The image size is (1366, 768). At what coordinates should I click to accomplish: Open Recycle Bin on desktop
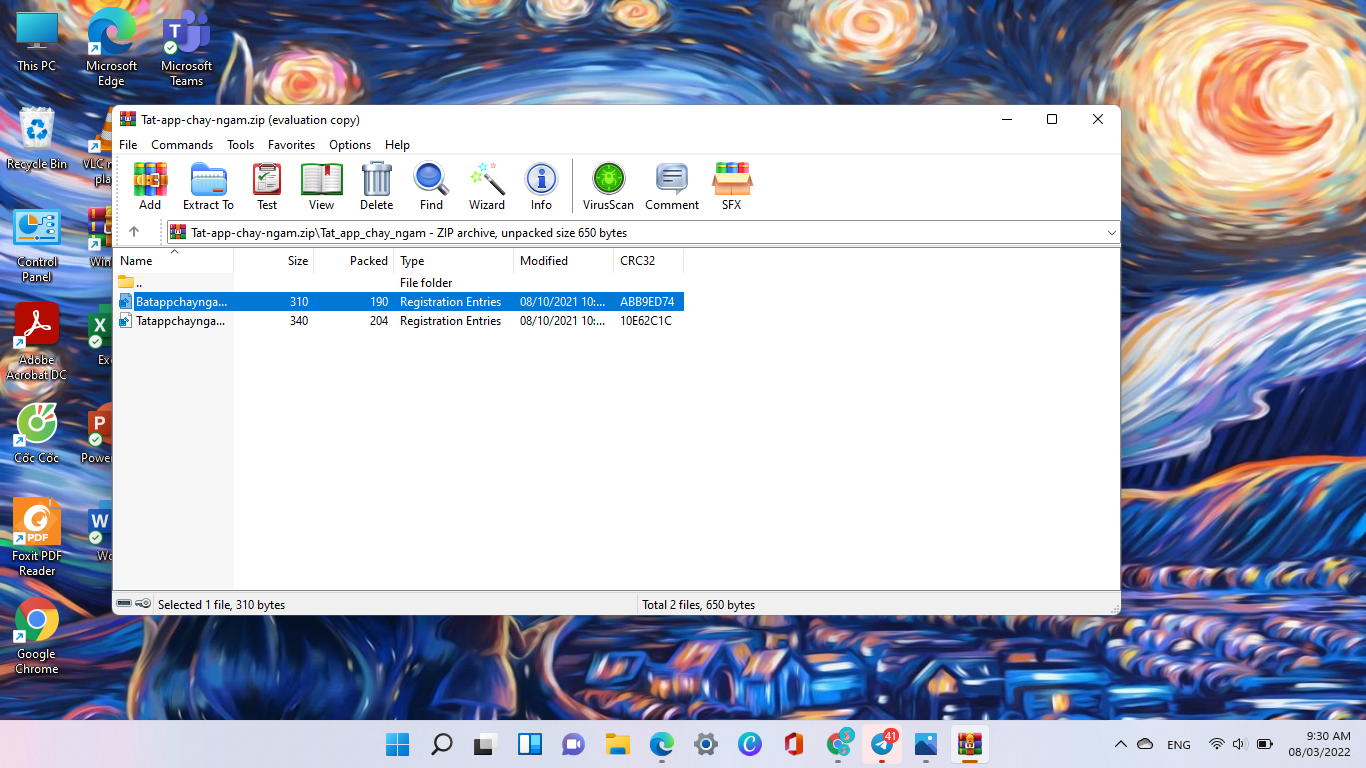coord(37,139)
